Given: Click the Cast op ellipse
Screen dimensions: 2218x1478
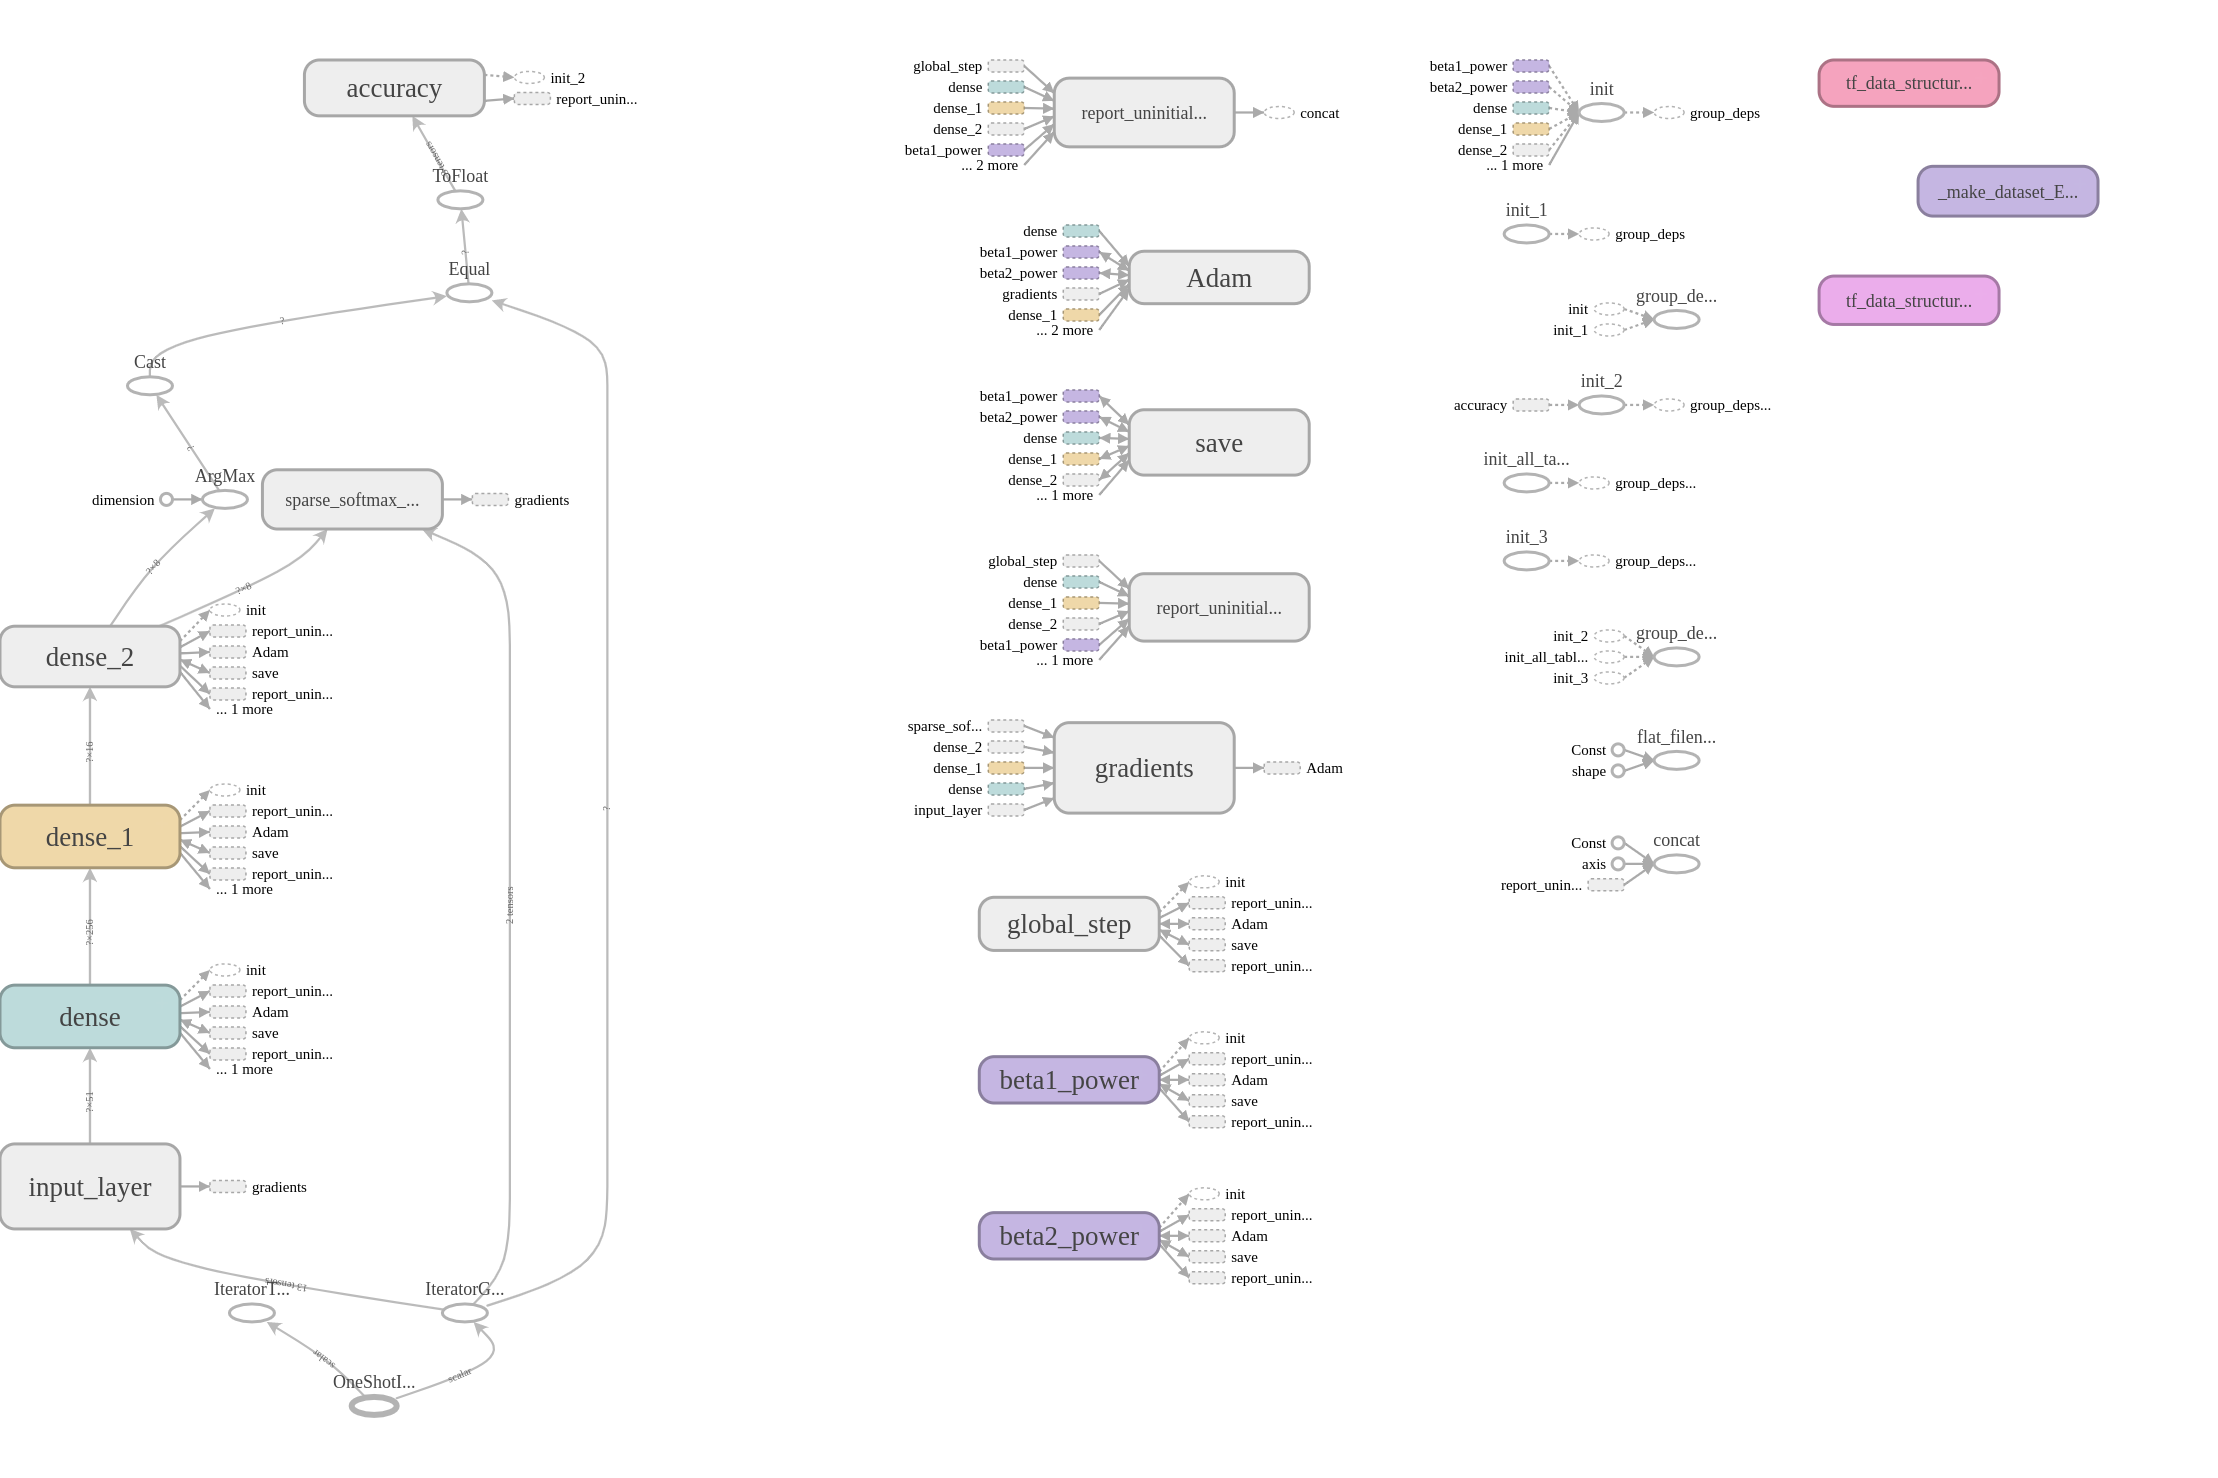Looking at the screenshot, I should coord(150,386).
